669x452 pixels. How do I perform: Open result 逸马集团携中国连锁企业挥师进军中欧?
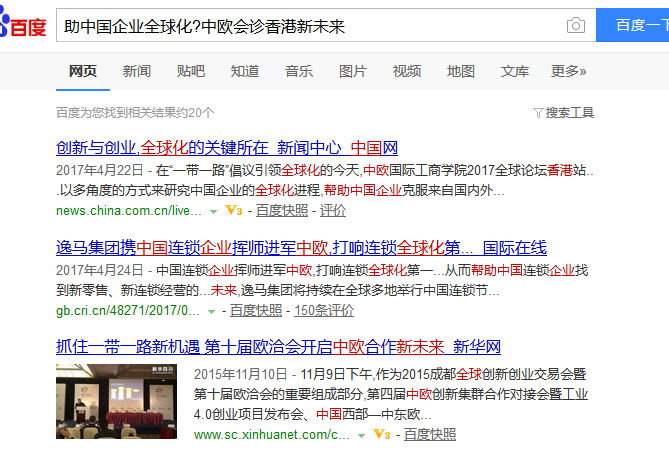(301, 248)
